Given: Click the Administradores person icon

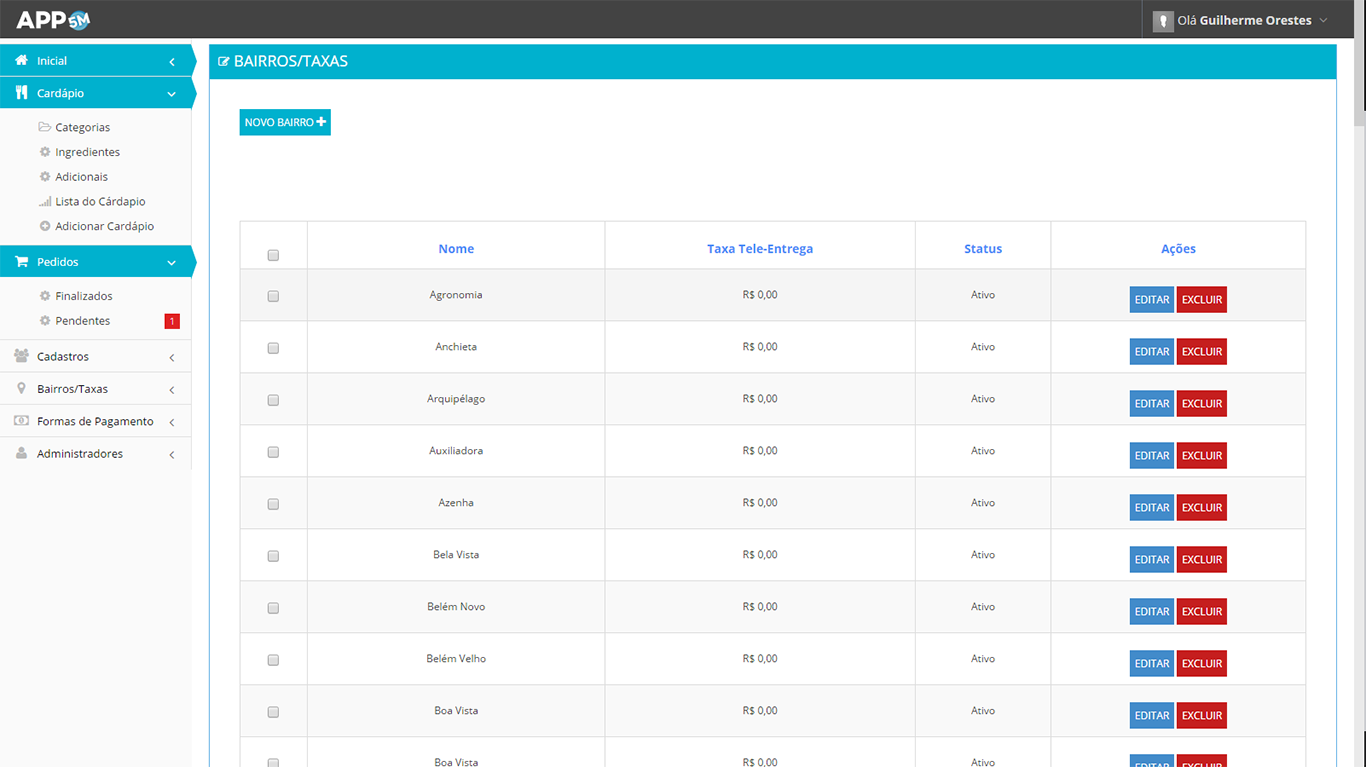Looking at the screenshot, I should [21, 454].
